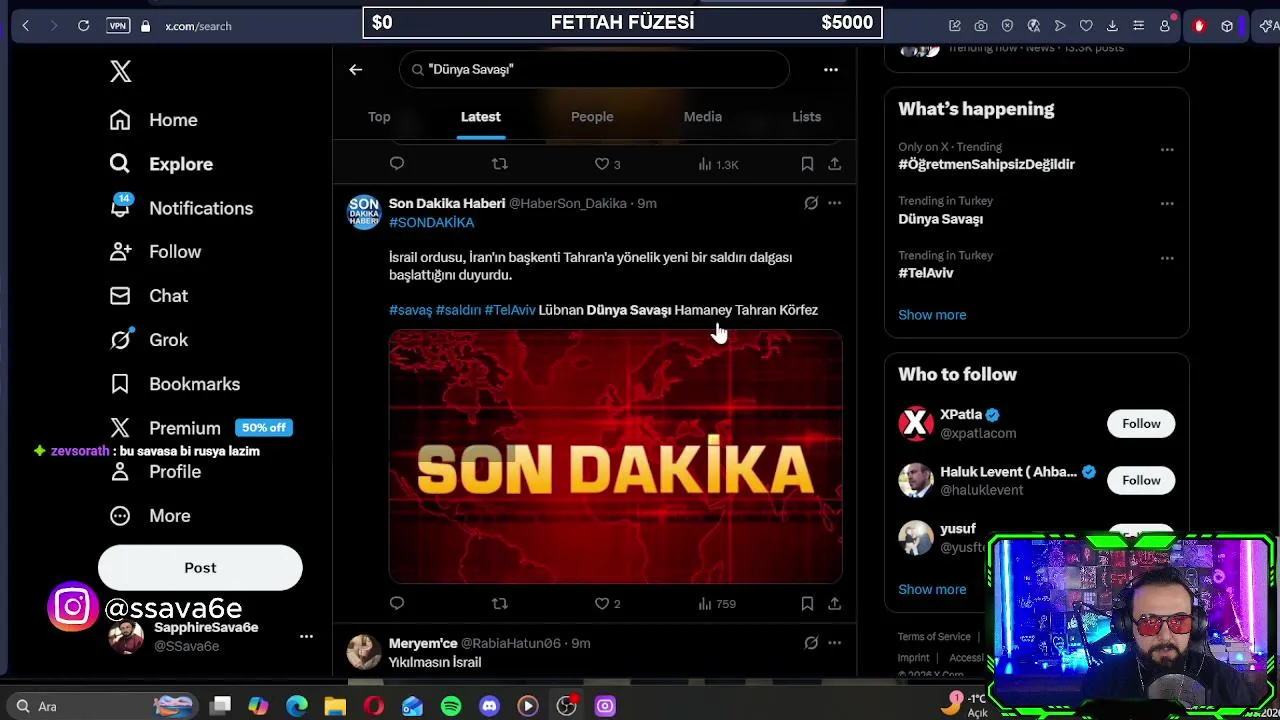
Task: Click the search field containing "Dünya Savaşı"
Action: pyautogui.click(x=594, y=69)
